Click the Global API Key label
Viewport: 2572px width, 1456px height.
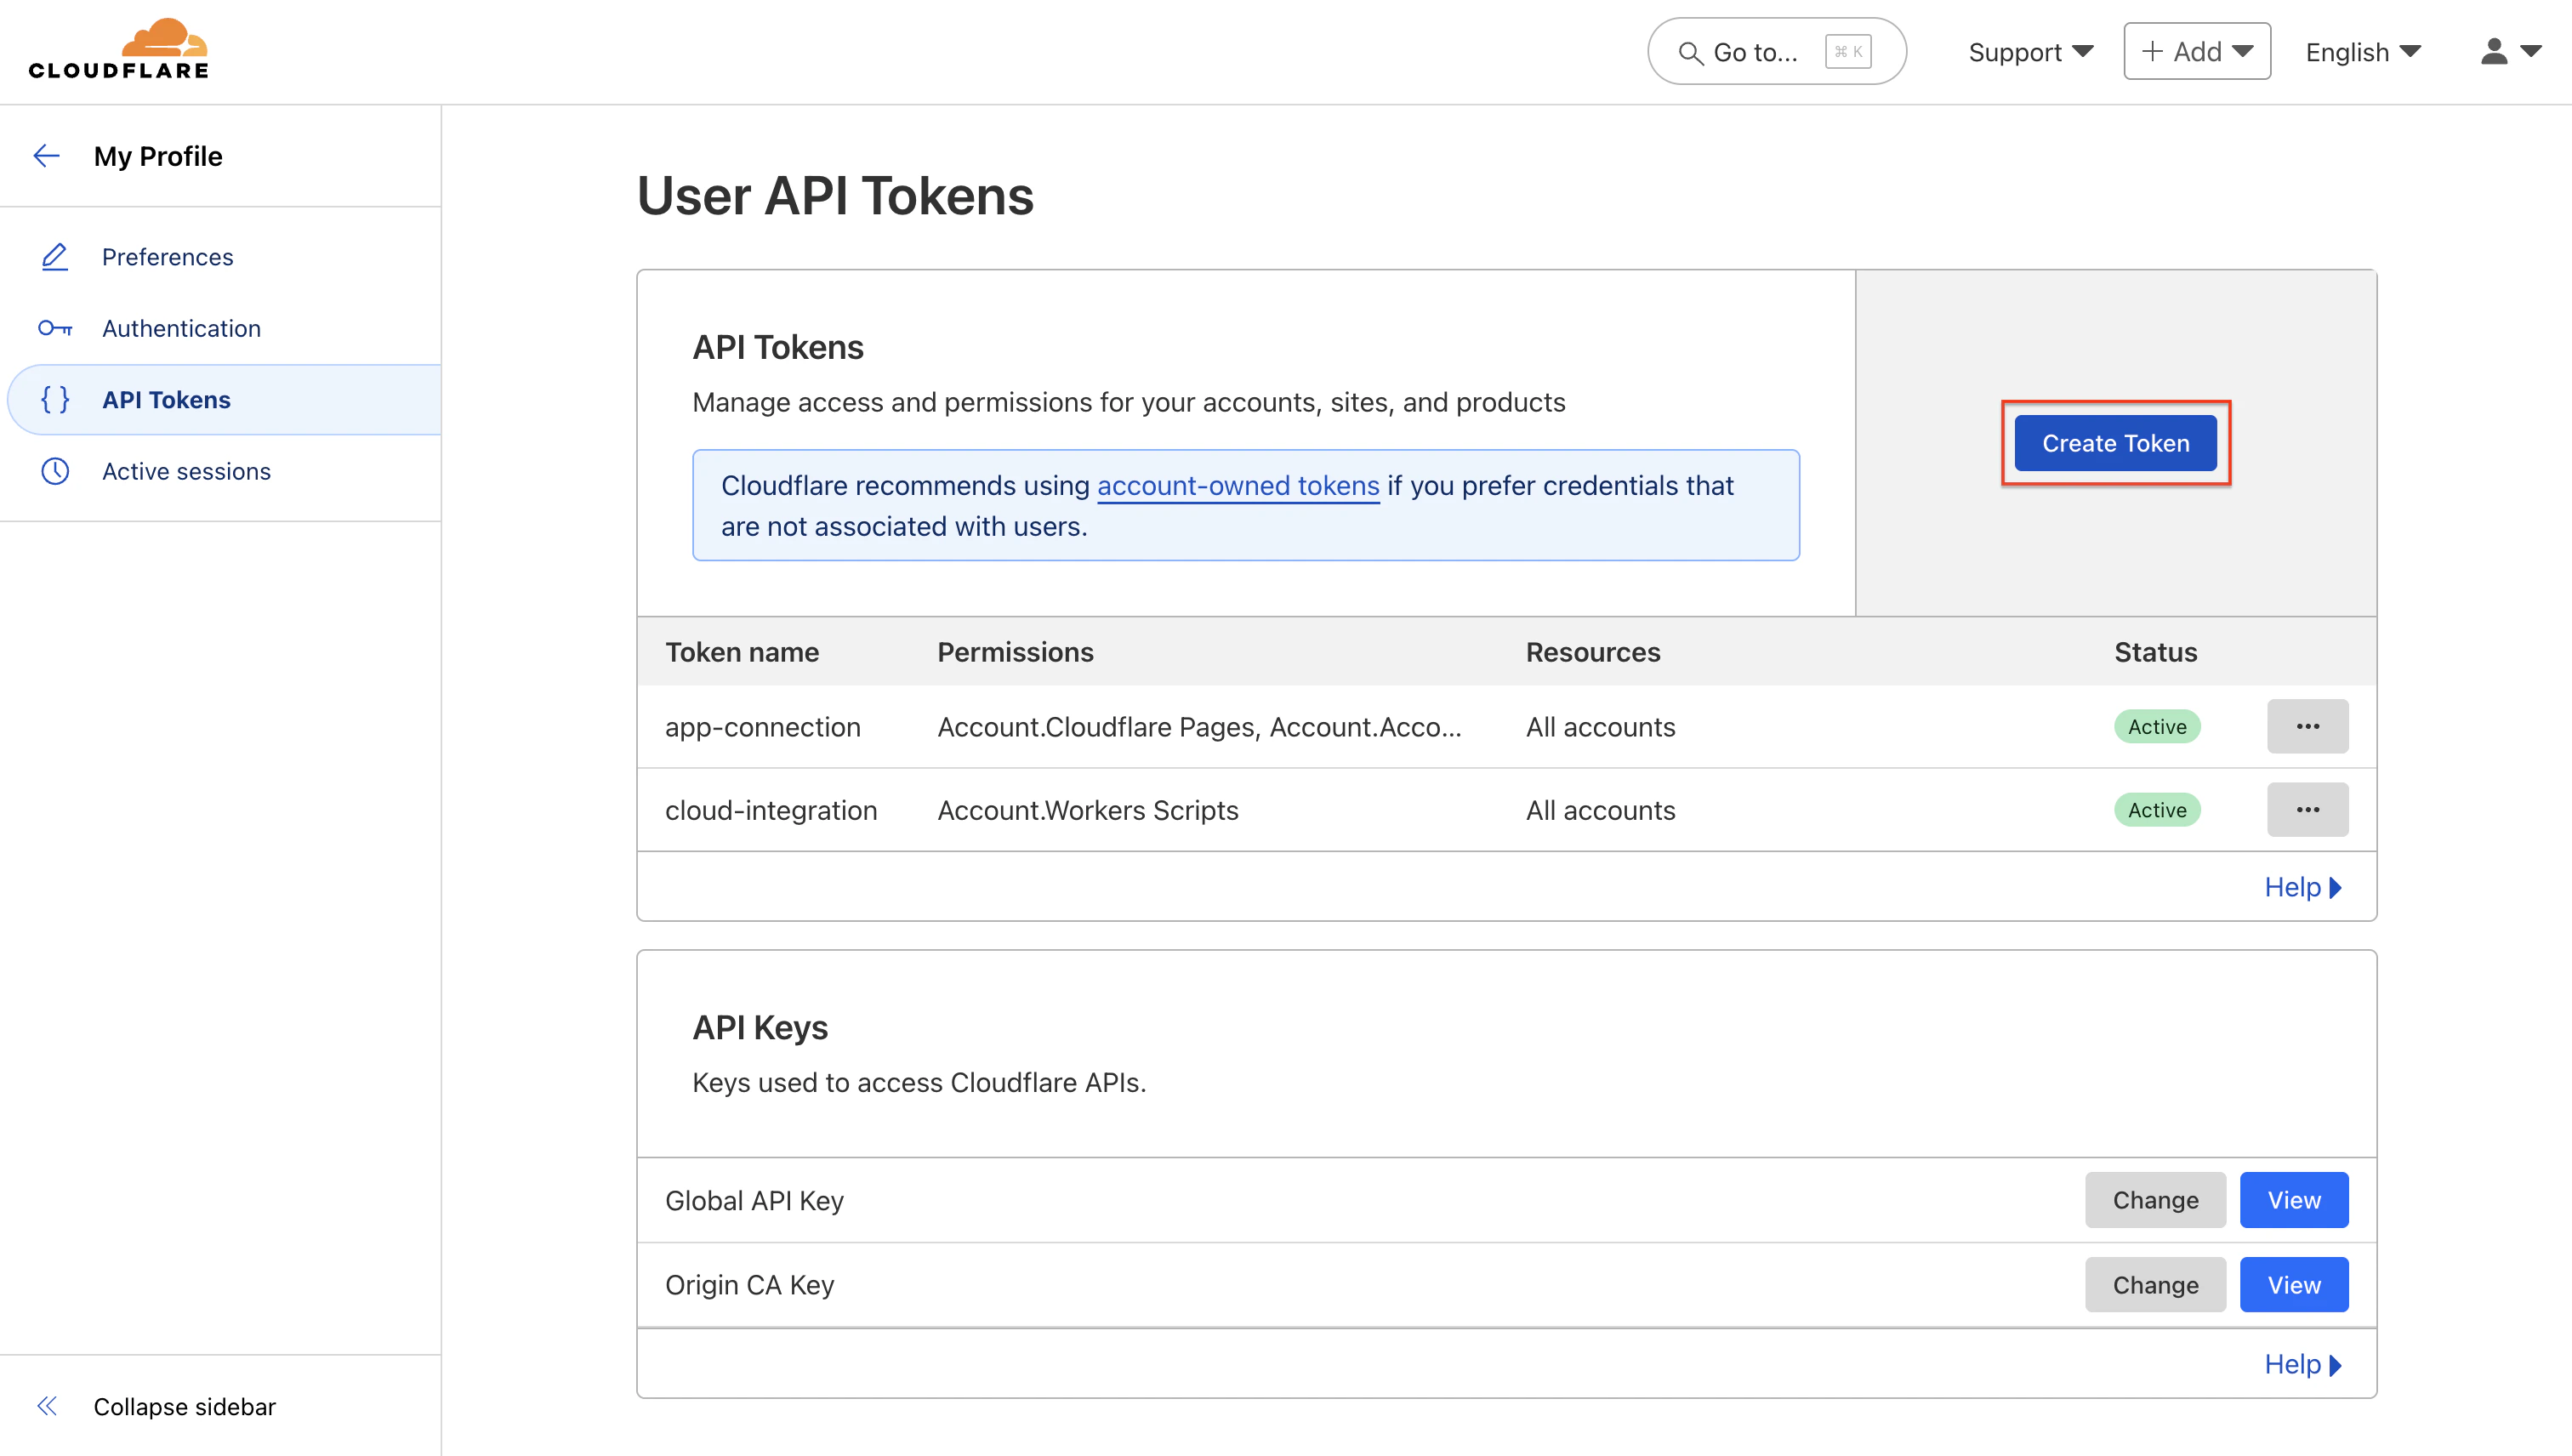754,1200
